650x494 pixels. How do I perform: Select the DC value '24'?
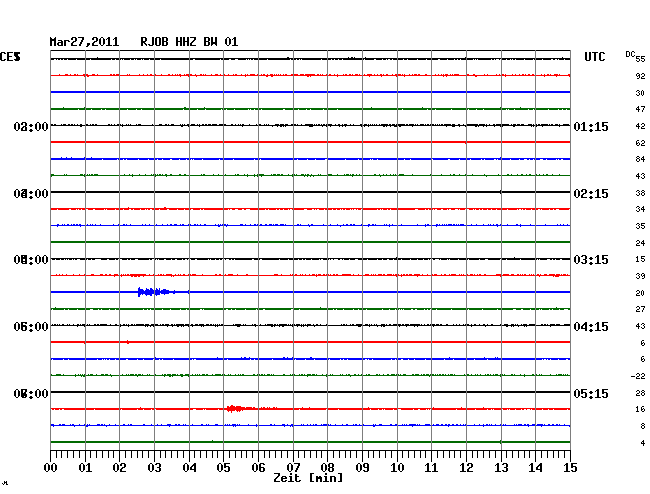pyautogui.click(x=640, y=243)
